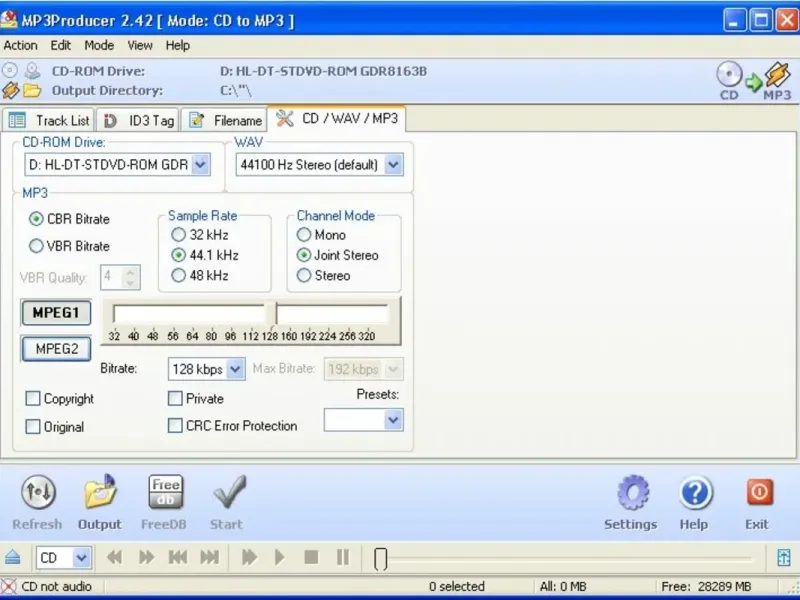800x600 pixels.
Task: Open the View menu
Action: pos(140,45)
